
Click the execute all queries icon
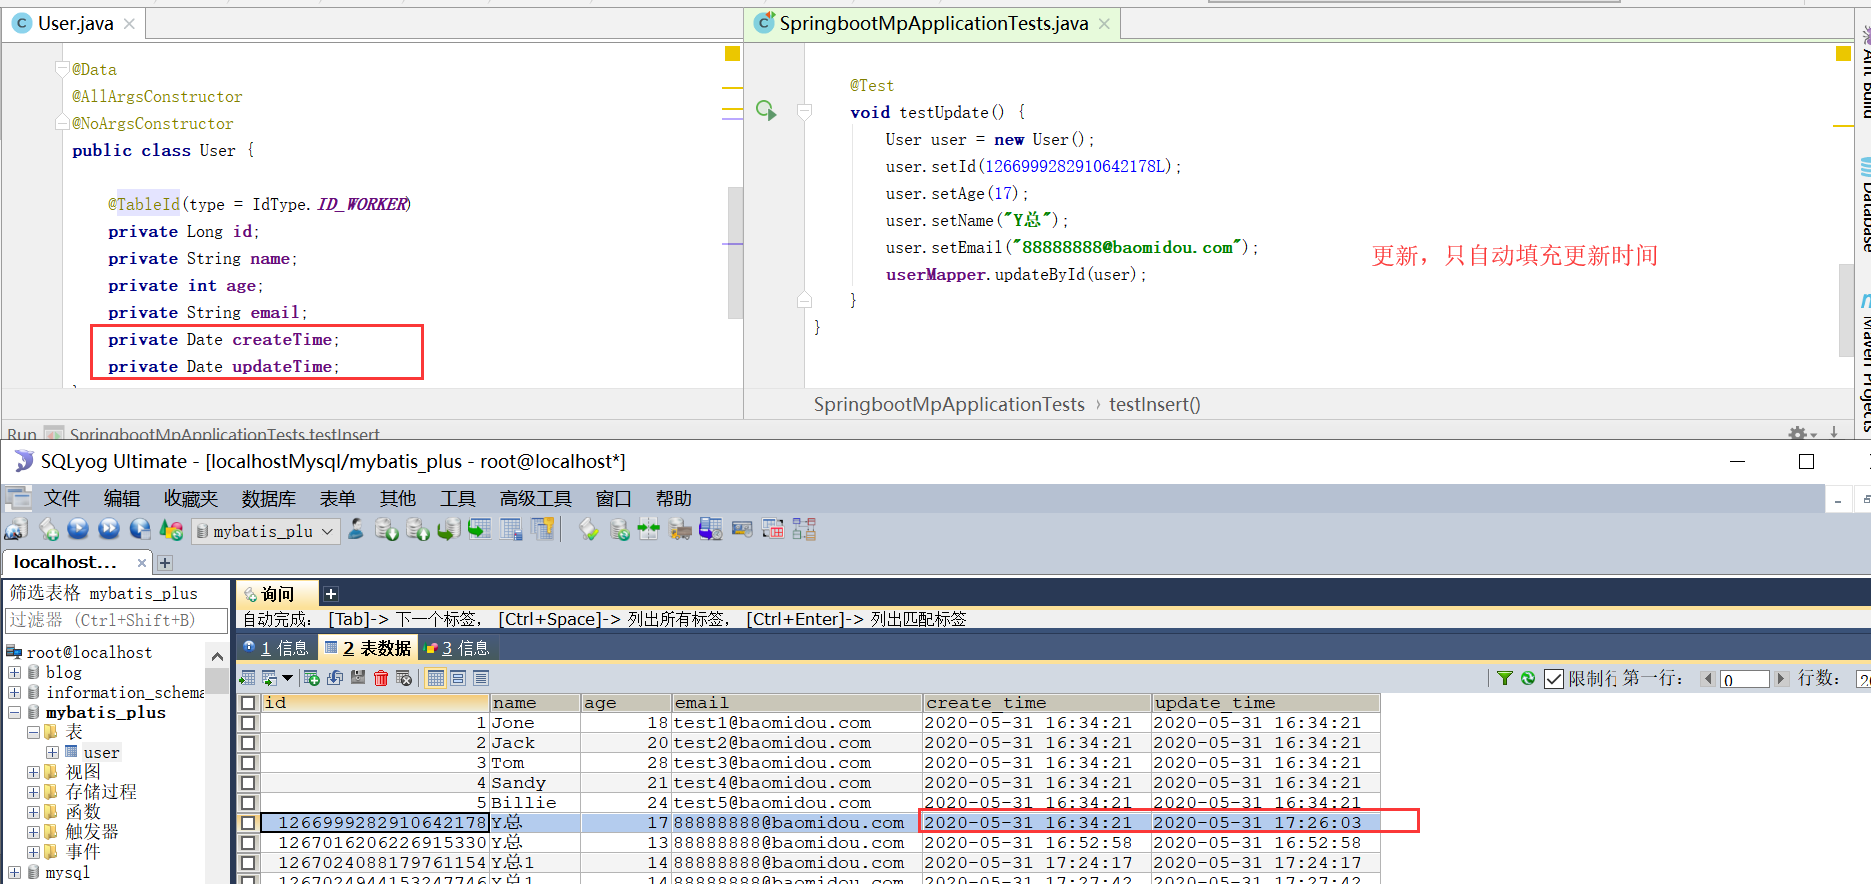[109, 530]
